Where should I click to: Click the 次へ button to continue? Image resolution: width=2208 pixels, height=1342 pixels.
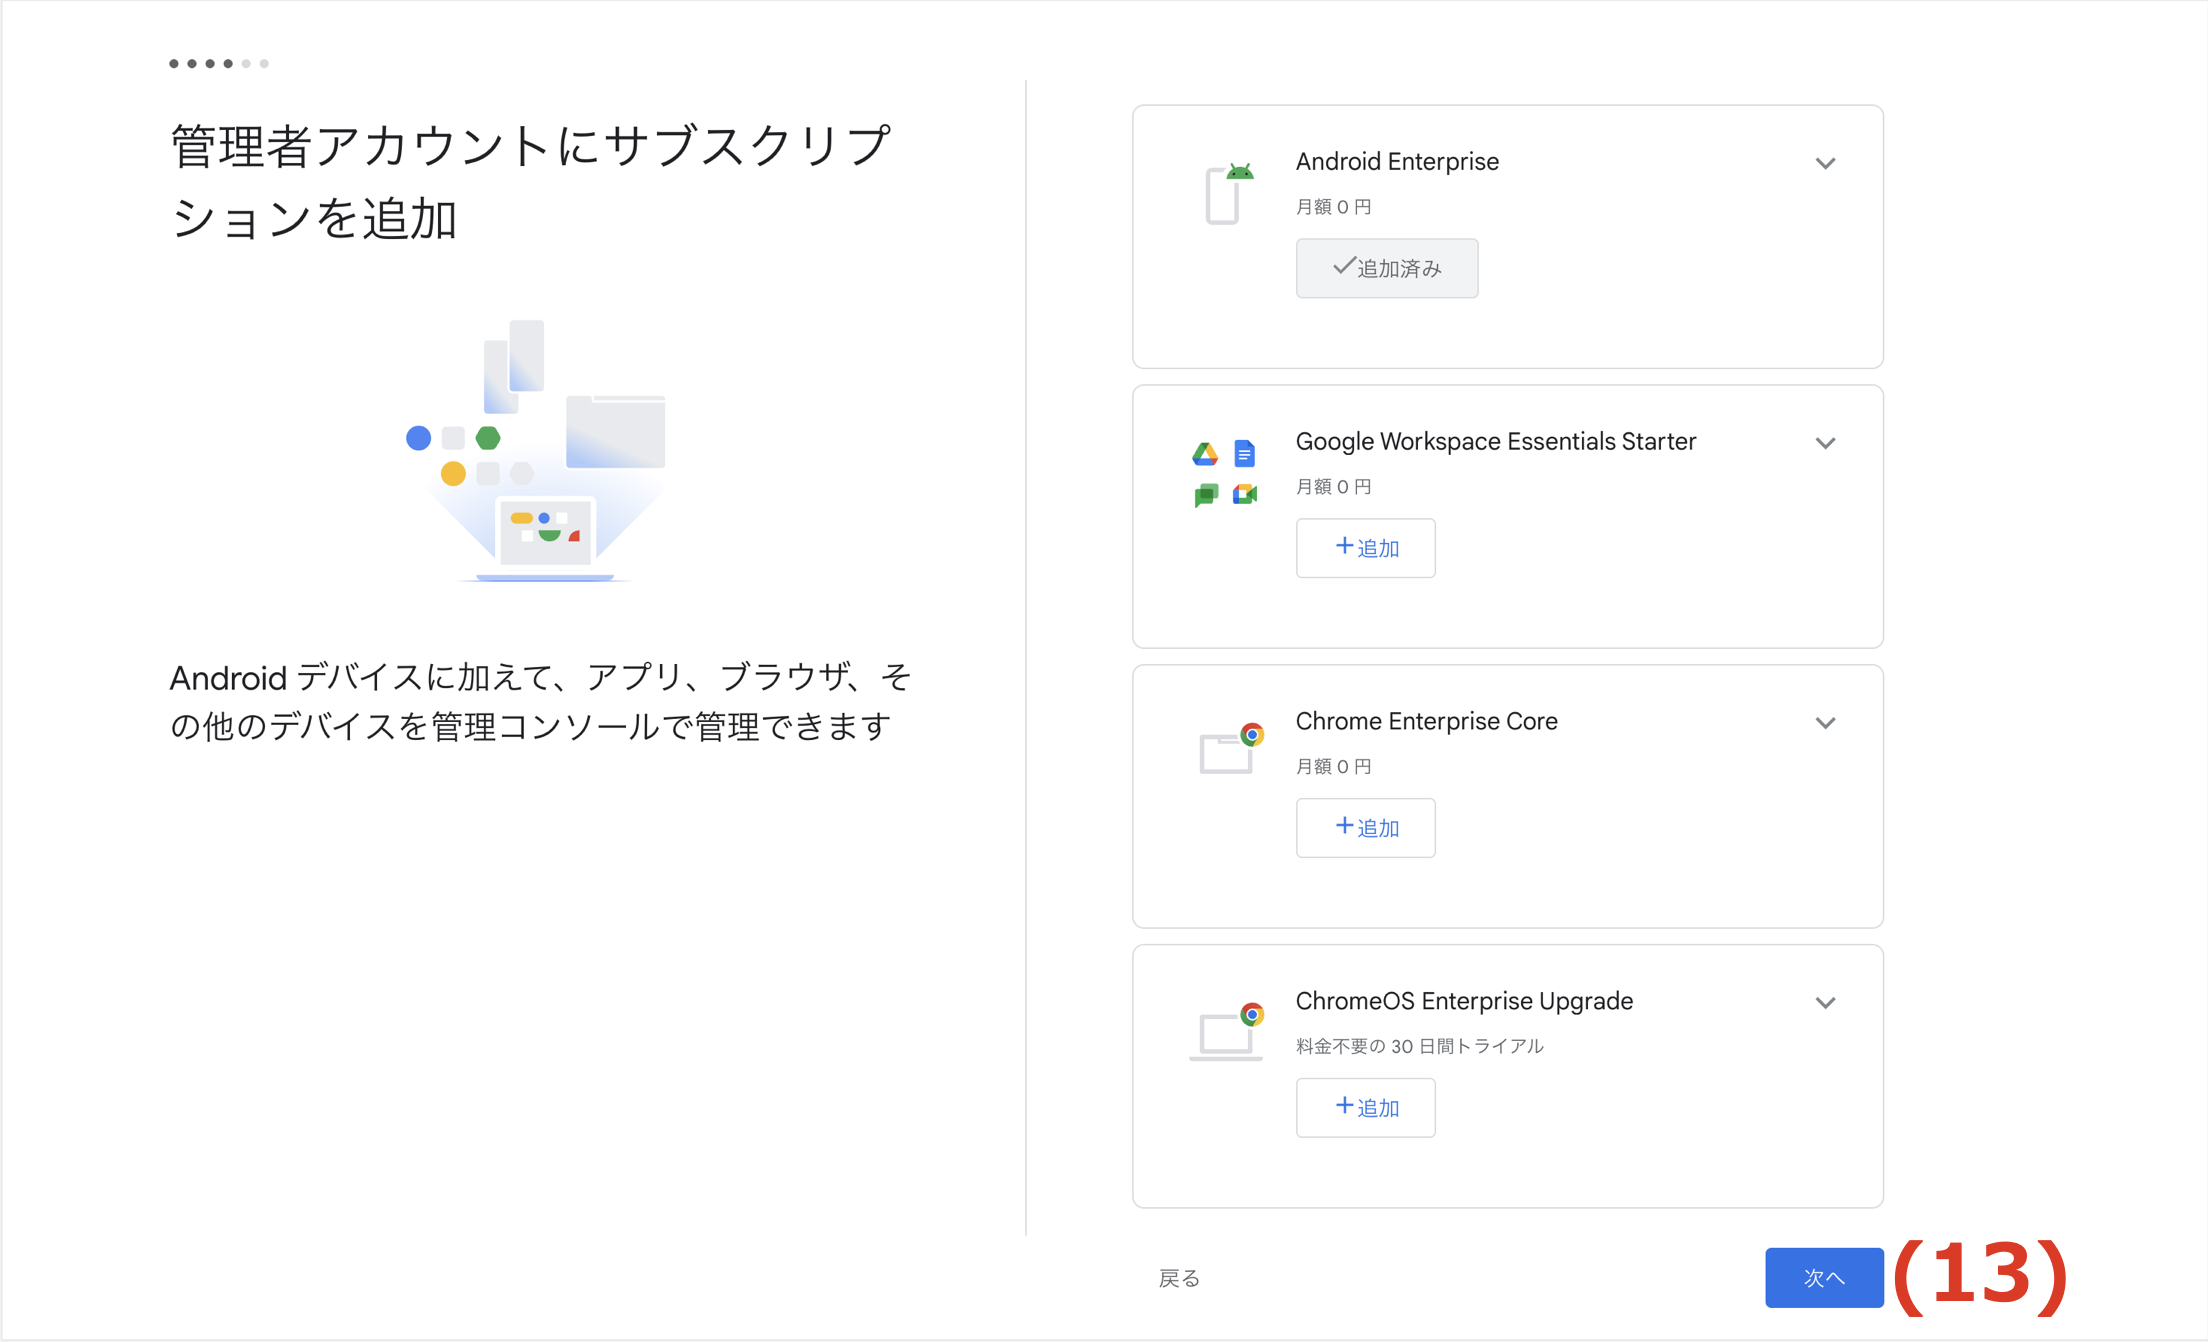point(1824,1277)
